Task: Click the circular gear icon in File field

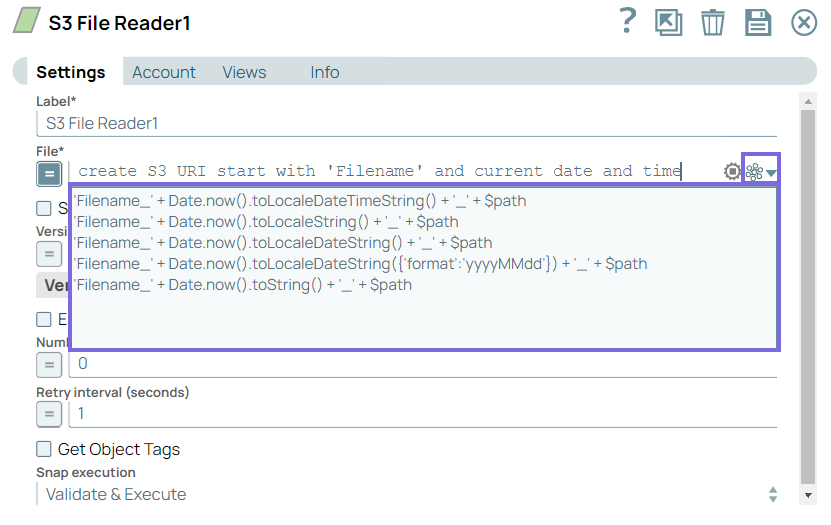Action: [x=732, y=172]
